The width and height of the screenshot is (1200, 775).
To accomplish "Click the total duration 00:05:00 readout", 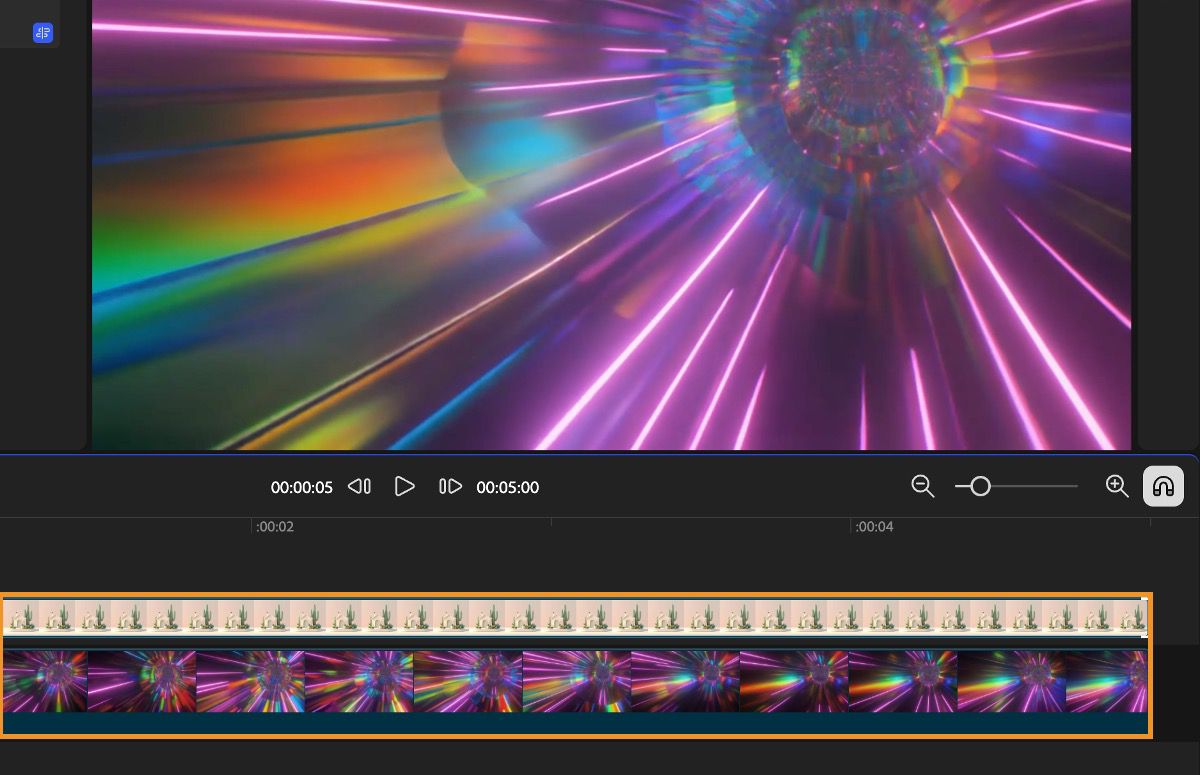I will [508, 488].
